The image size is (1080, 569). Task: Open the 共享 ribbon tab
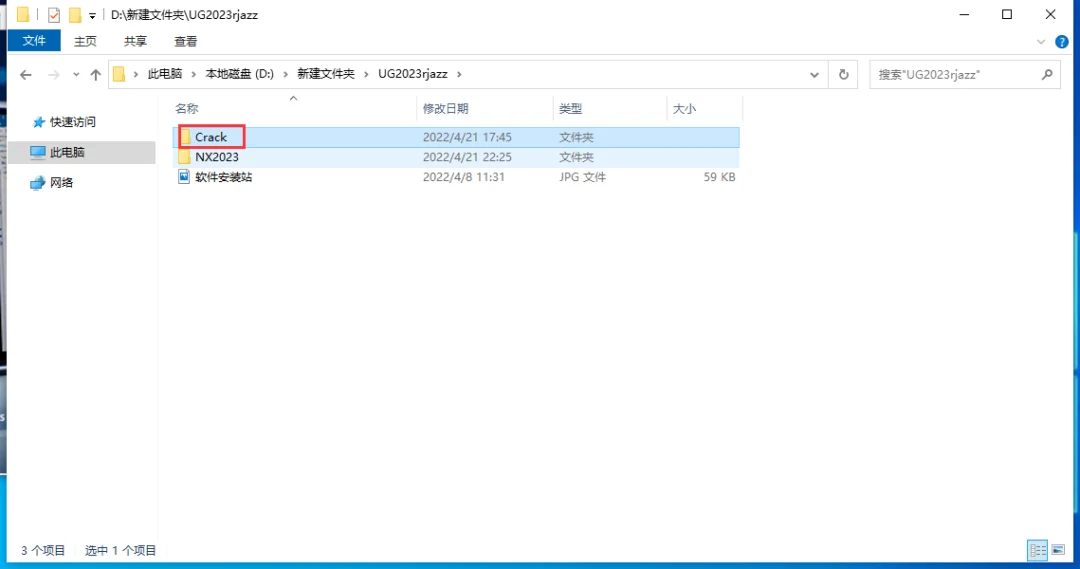[x=135, y=41]
